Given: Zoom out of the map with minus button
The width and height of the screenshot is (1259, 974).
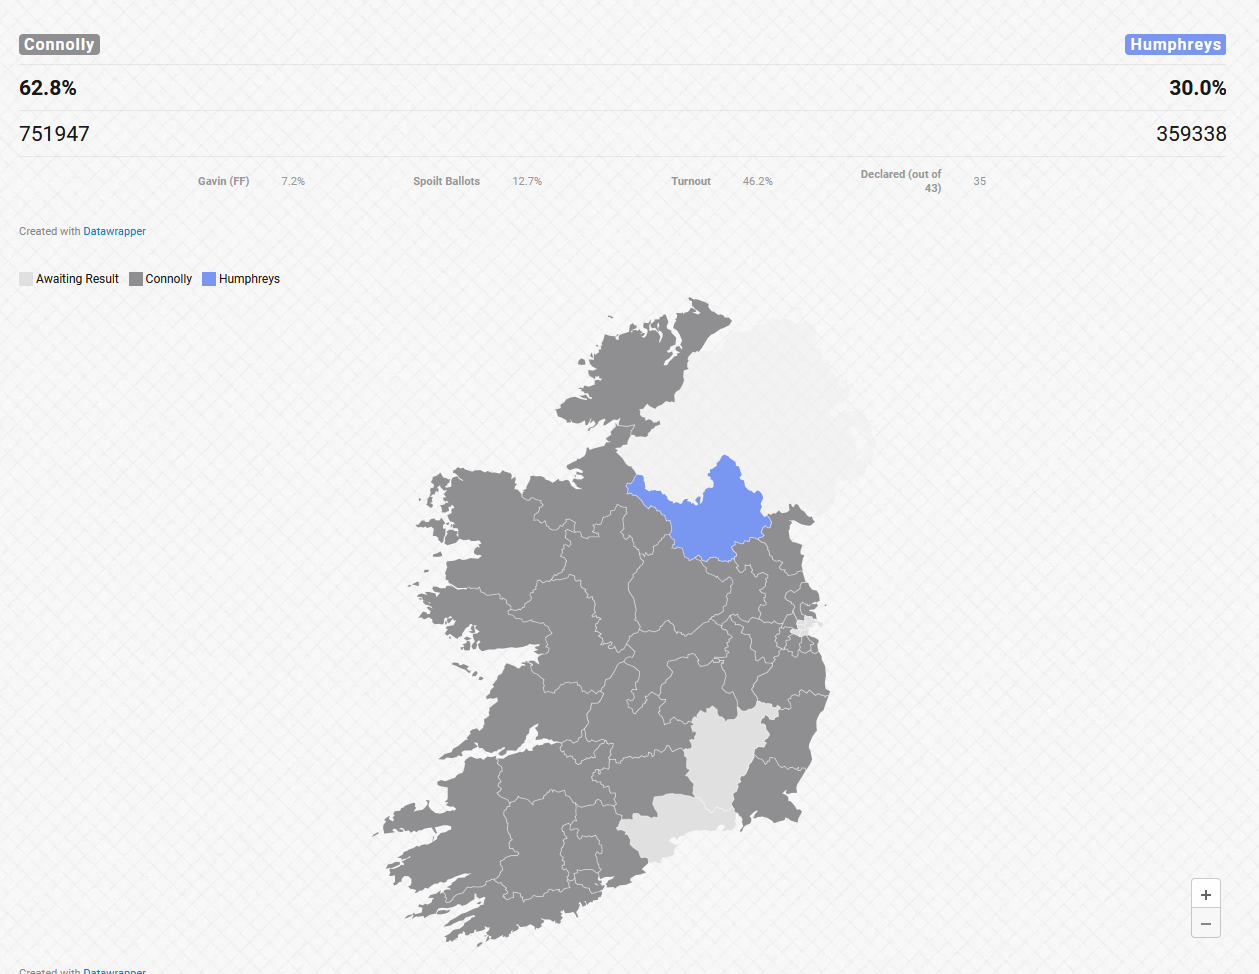Looking at the screenshot, I should tap(1206, 923).
